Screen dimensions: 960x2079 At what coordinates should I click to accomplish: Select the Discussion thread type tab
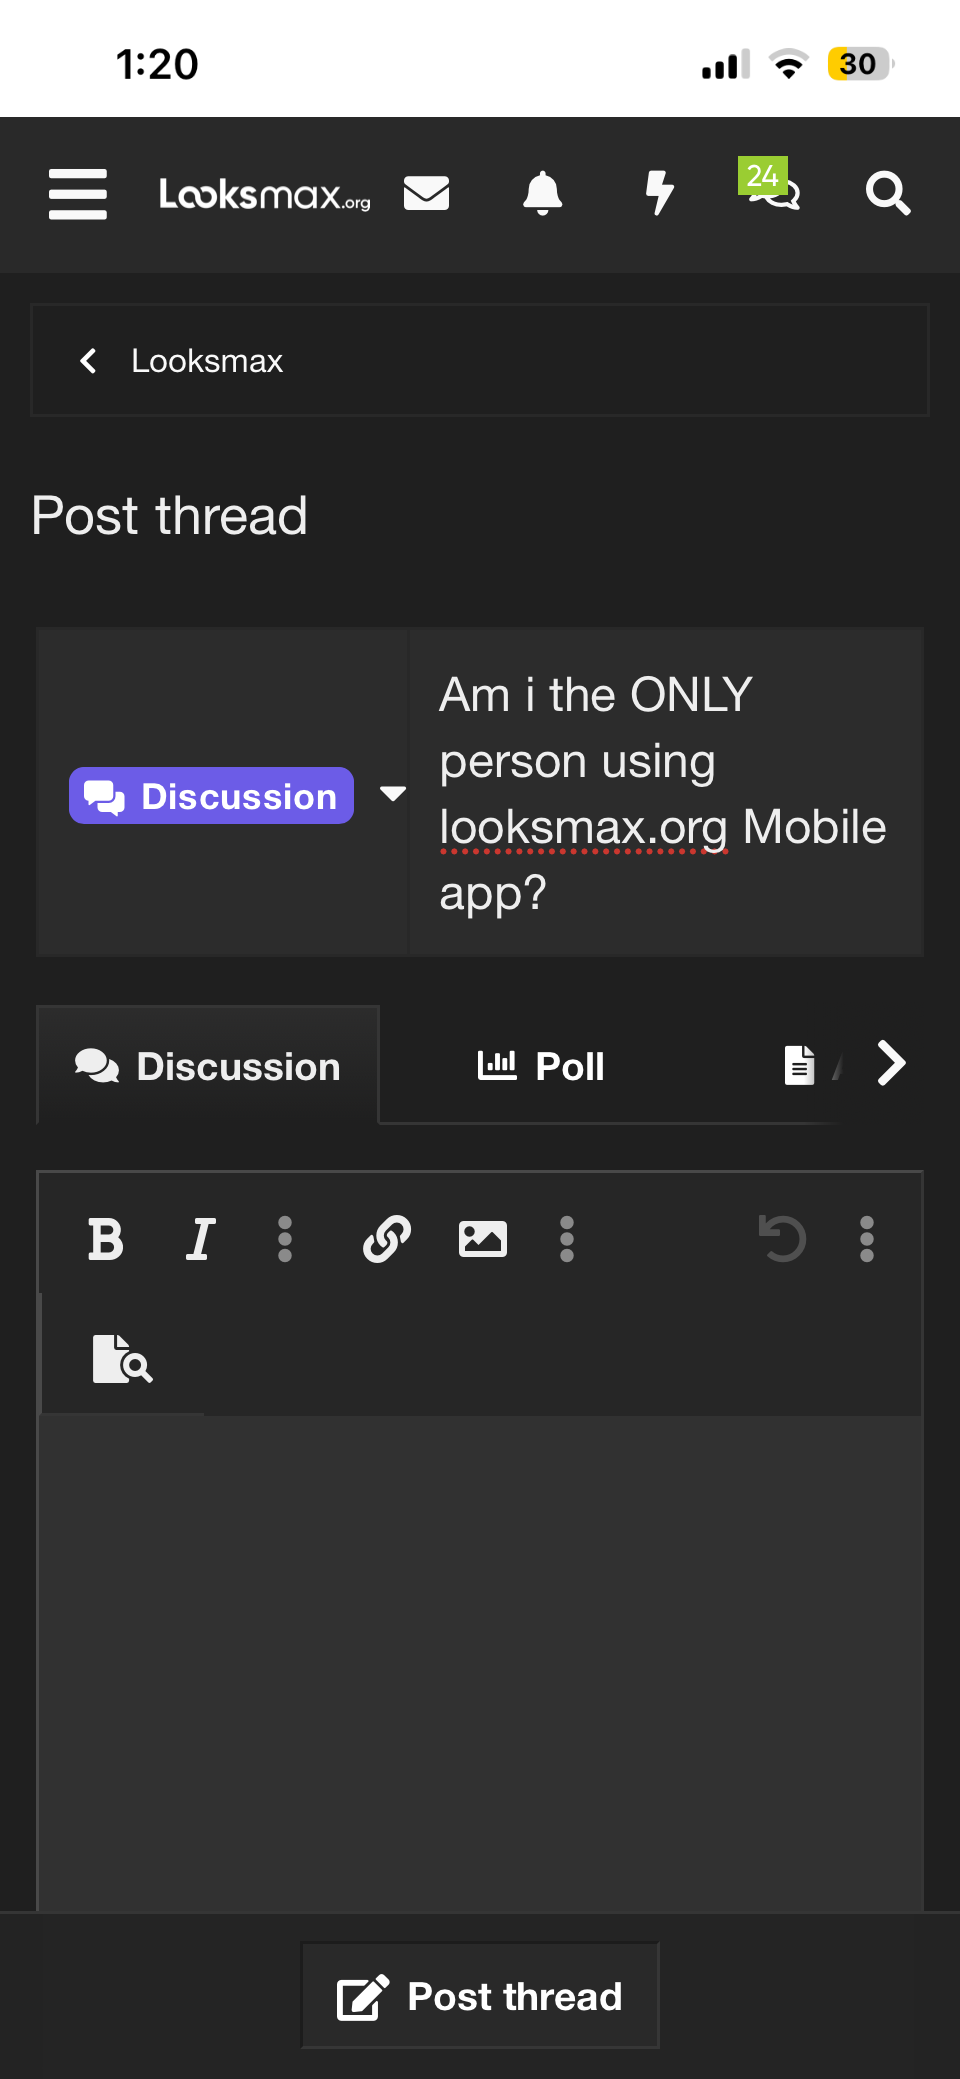(x=208, y=1066)
